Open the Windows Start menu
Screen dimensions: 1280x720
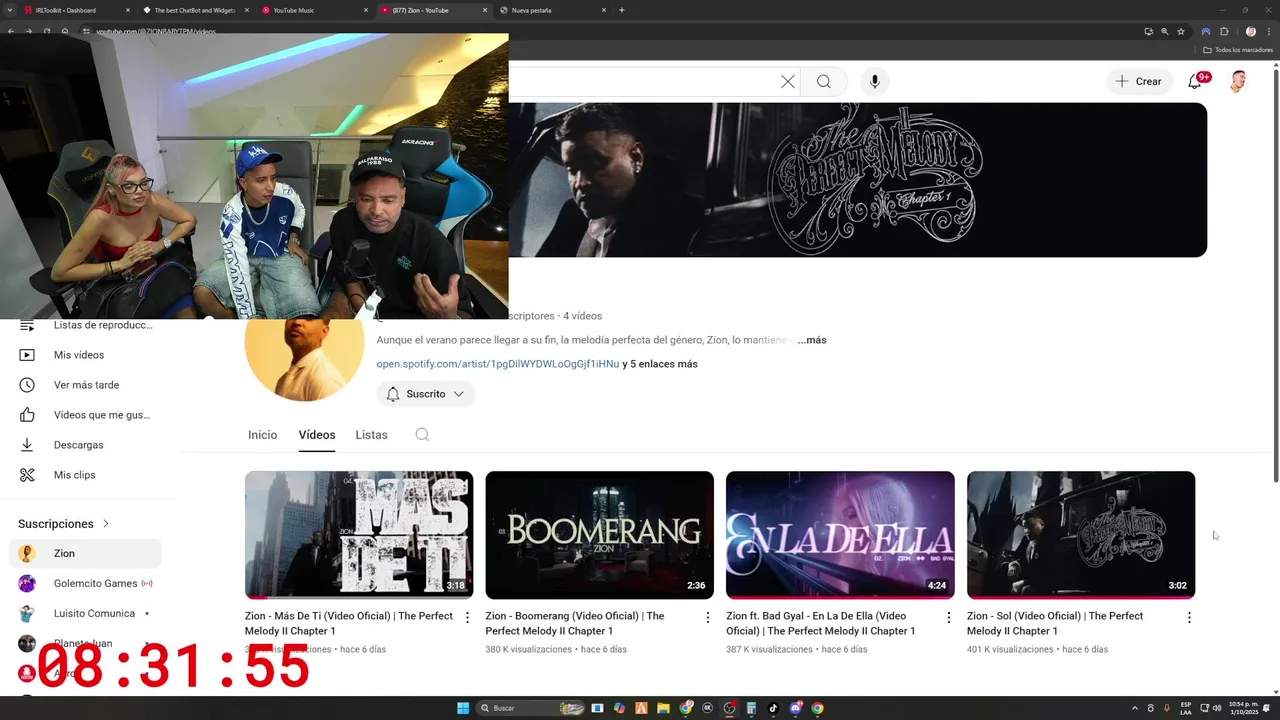[463, 708]
